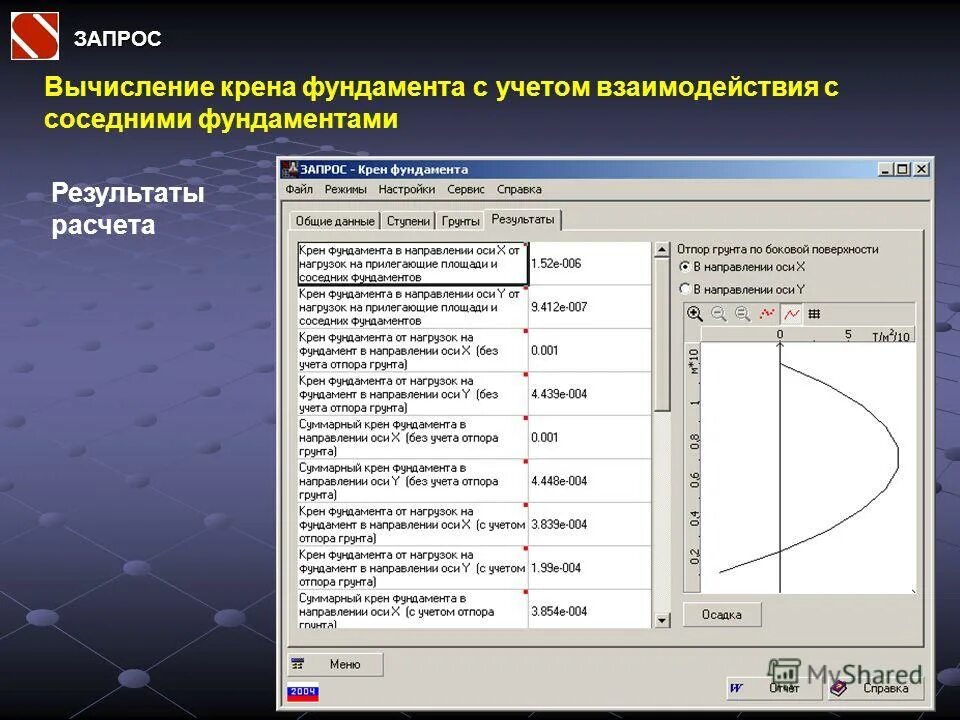Click the reset zoom magnifier icon
This screenshot has height=720, width=960.
tap(743, 314)
